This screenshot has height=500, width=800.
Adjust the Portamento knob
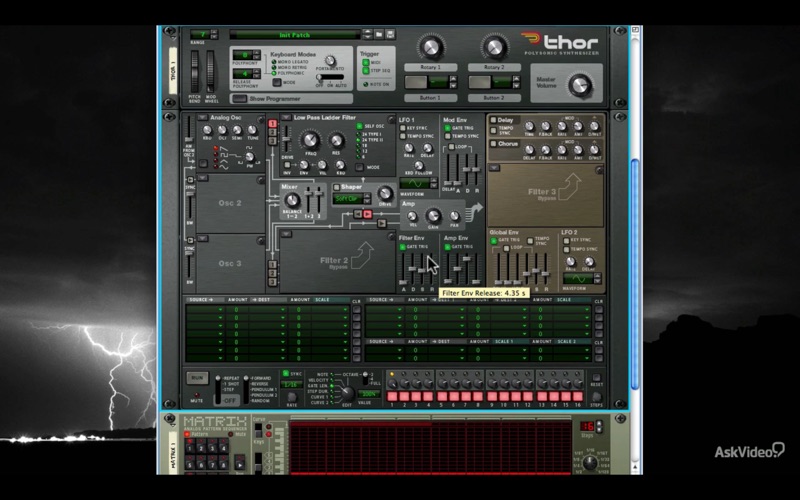[330, 60]
